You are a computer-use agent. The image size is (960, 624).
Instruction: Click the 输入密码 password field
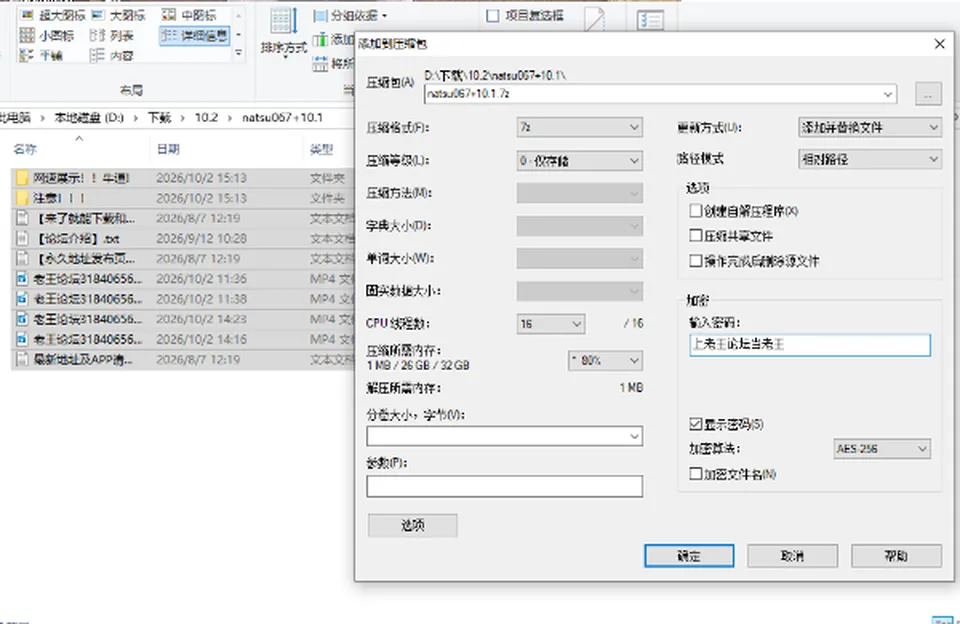[810, 345]
